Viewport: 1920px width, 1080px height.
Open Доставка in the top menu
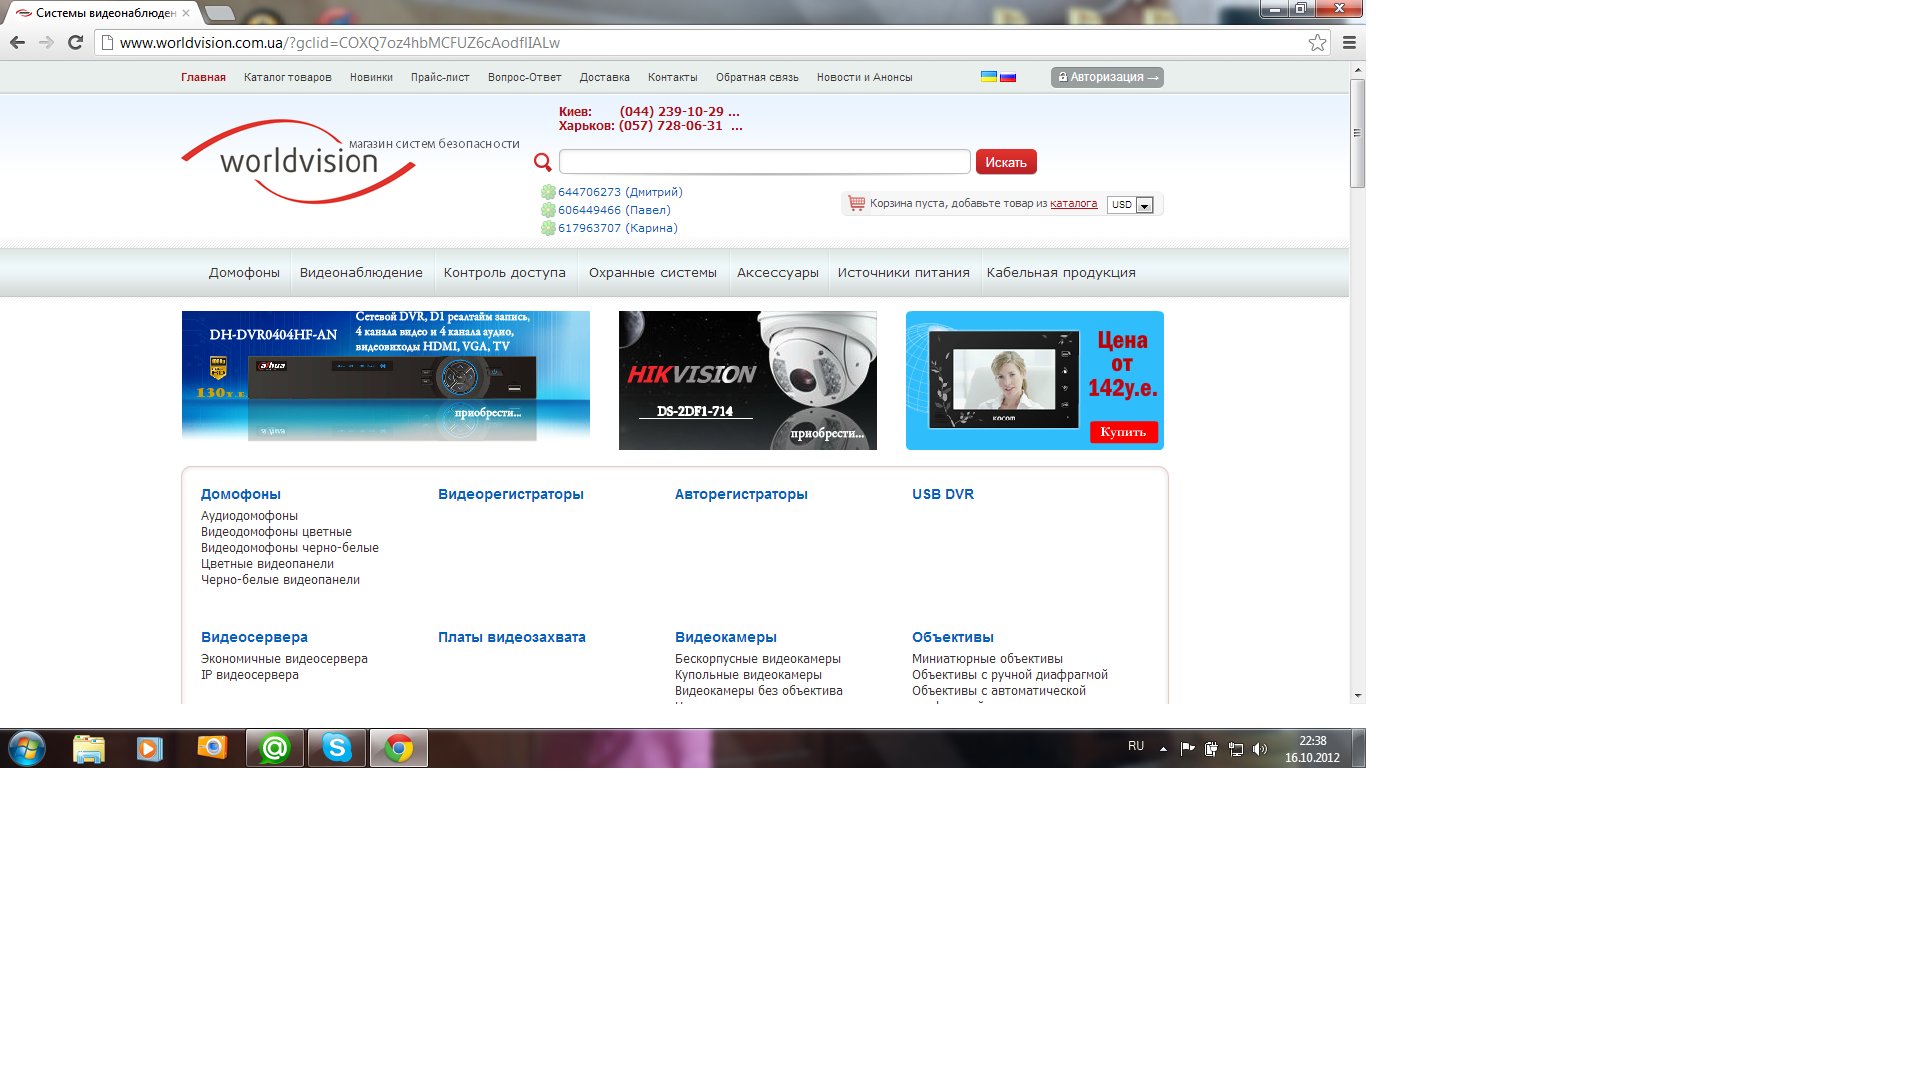605,77
